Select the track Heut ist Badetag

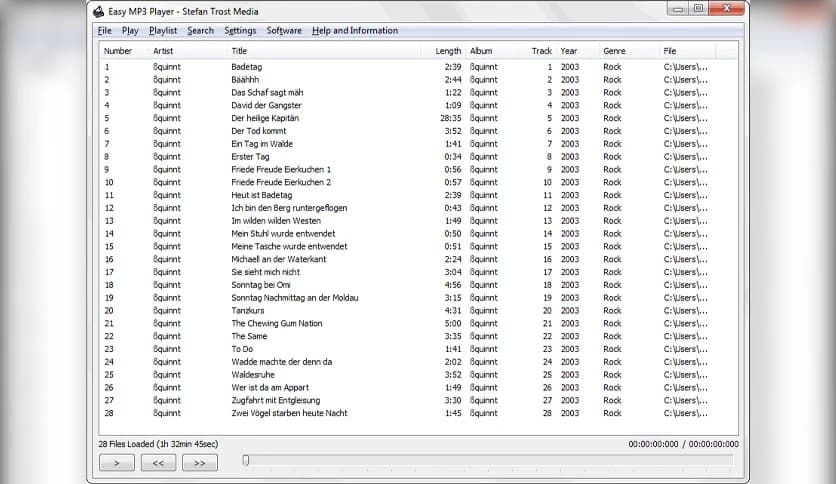261,195
